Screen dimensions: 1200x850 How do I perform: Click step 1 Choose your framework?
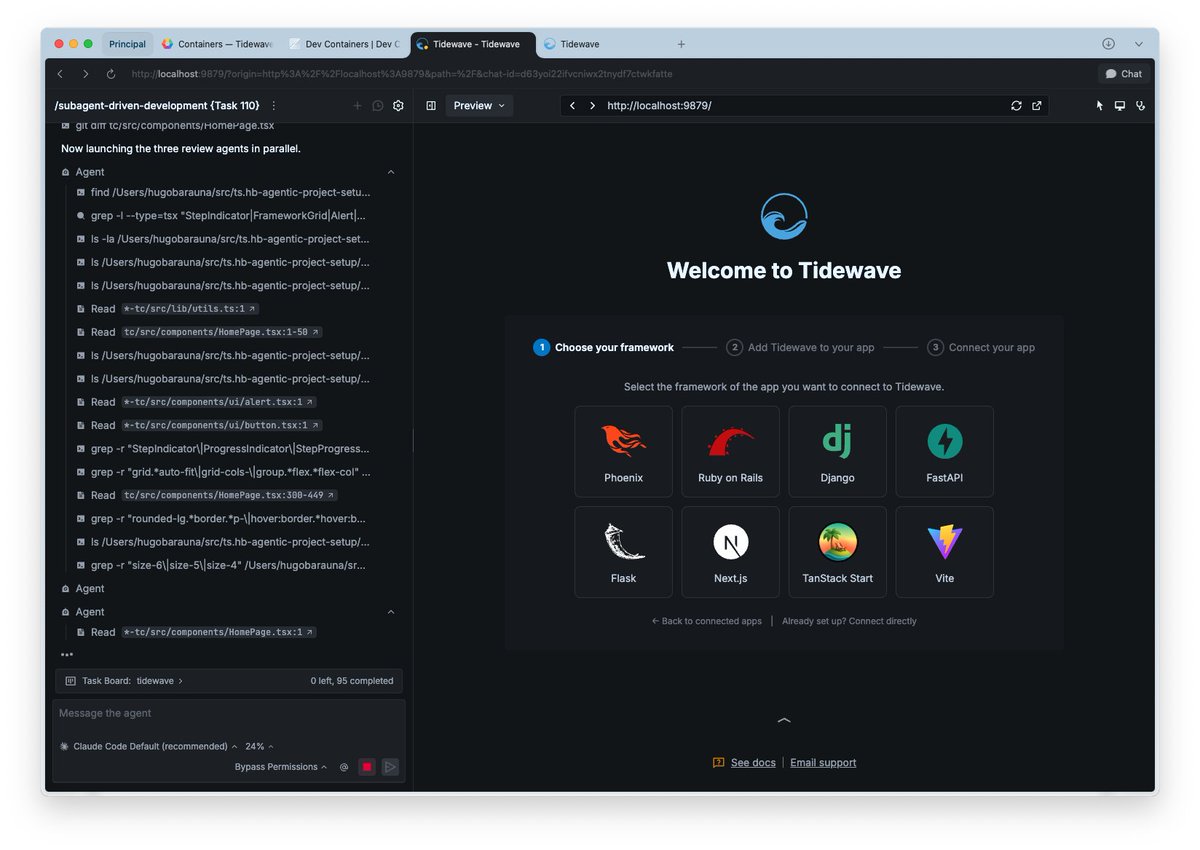603,348
